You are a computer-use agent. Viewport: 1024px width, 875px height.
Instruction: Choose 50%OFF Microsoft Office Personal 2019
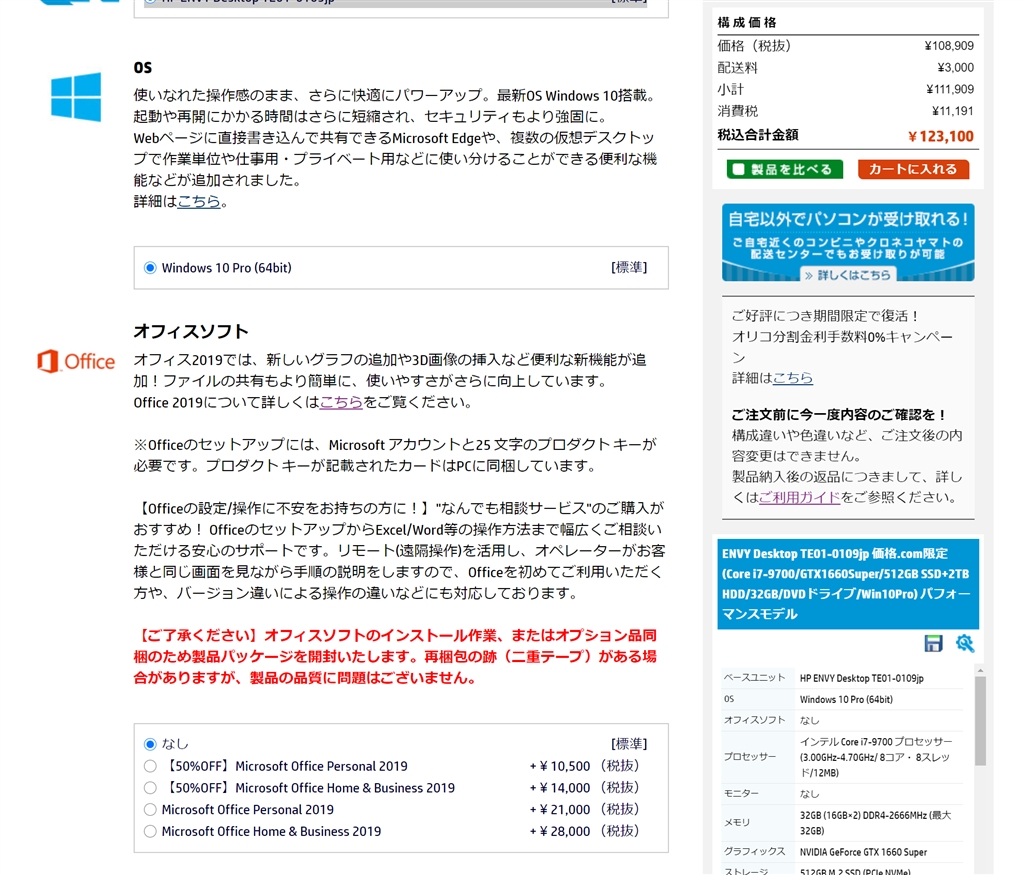150,766
